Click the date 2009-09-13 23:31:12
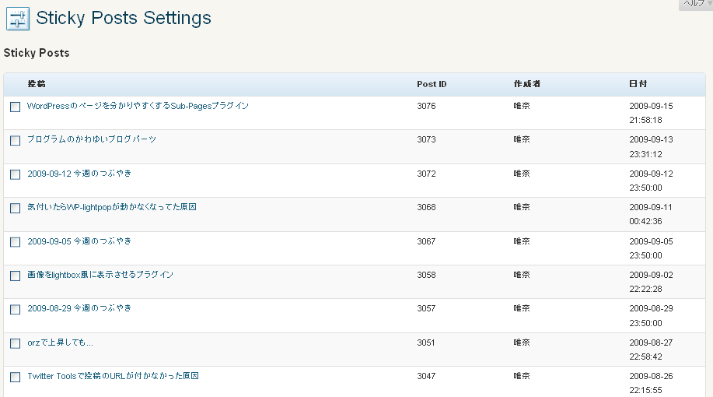Image resolution: width=713 pixels, height=397 pixels. pos(651,147)
